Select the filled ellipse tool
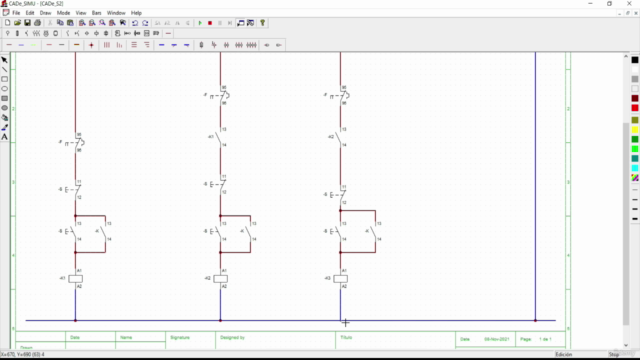Screen dimensions: 640x360 click(4, 108)
